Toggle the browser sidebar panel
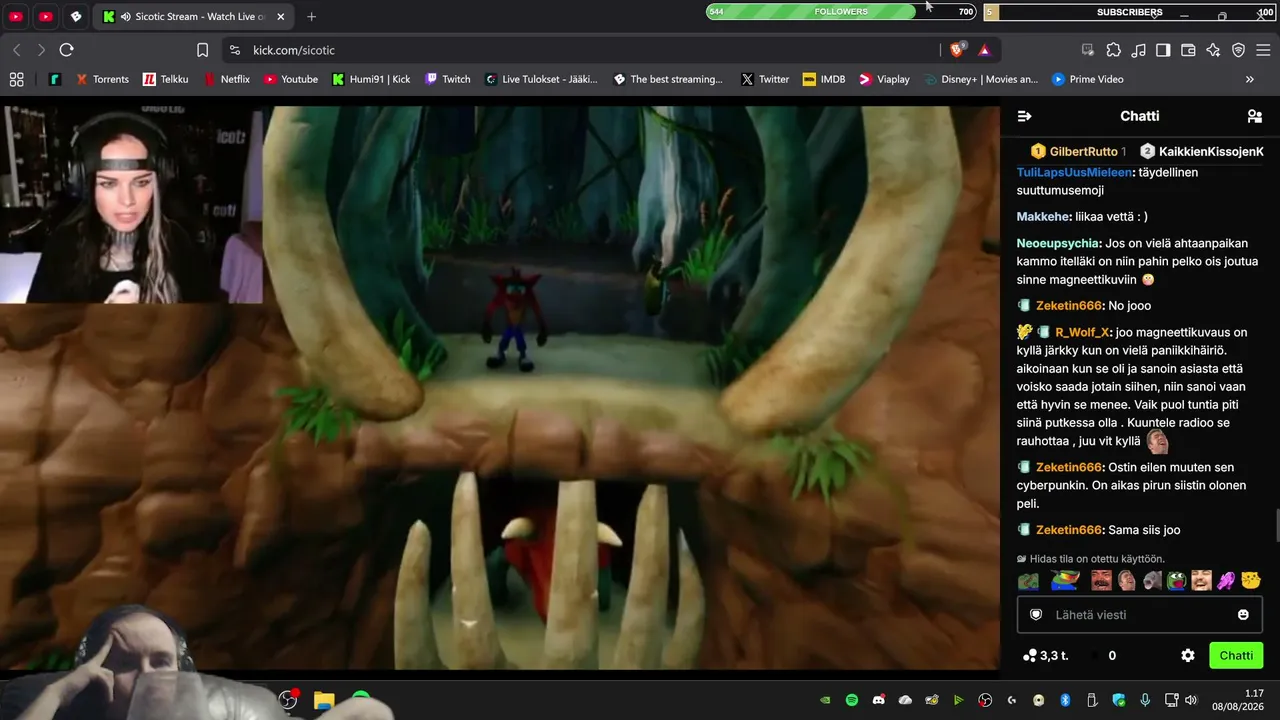The width and height of the screenshot is (1280, 720). point(1163,50)
